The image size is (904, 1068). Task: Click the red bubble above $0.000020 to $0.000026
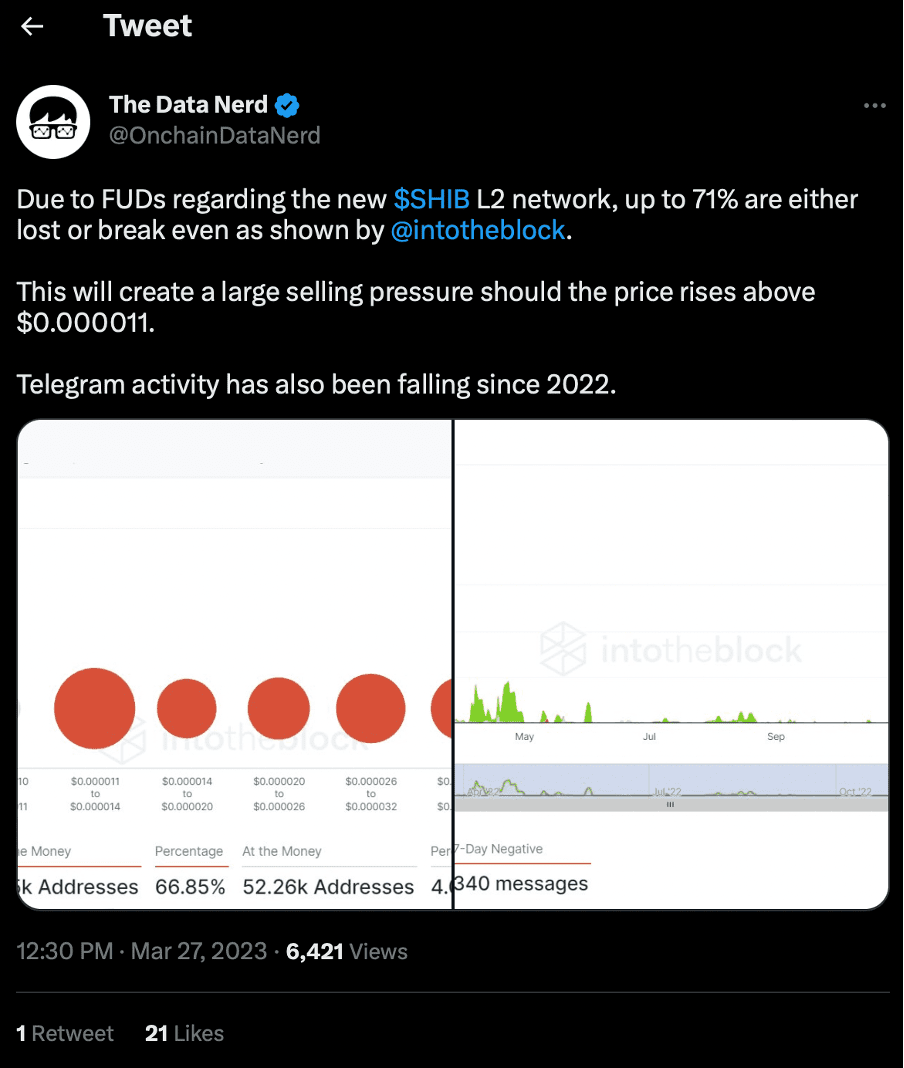[279, 708]
